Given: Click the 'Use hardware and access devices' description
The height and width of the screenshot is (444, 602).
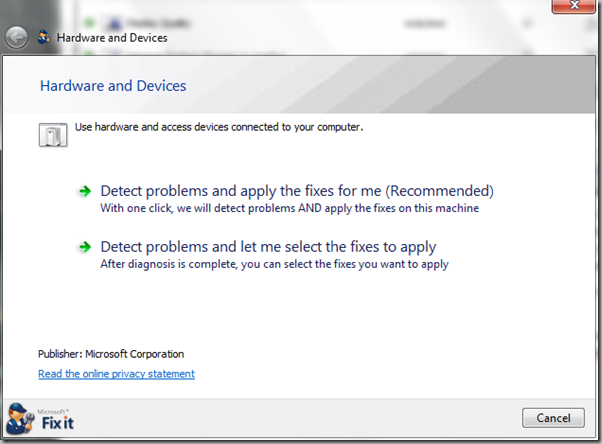Looking at the screenshot, I should pyautogui.click(x=219, y=128).
